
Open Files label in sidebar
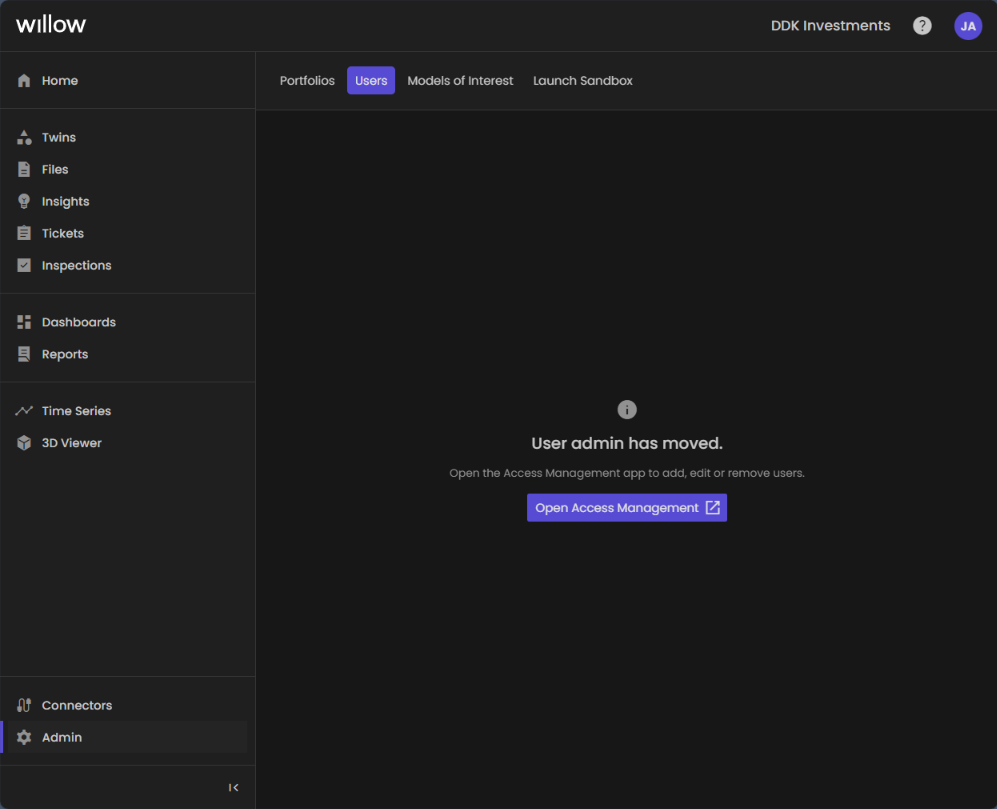coord(55,169)
